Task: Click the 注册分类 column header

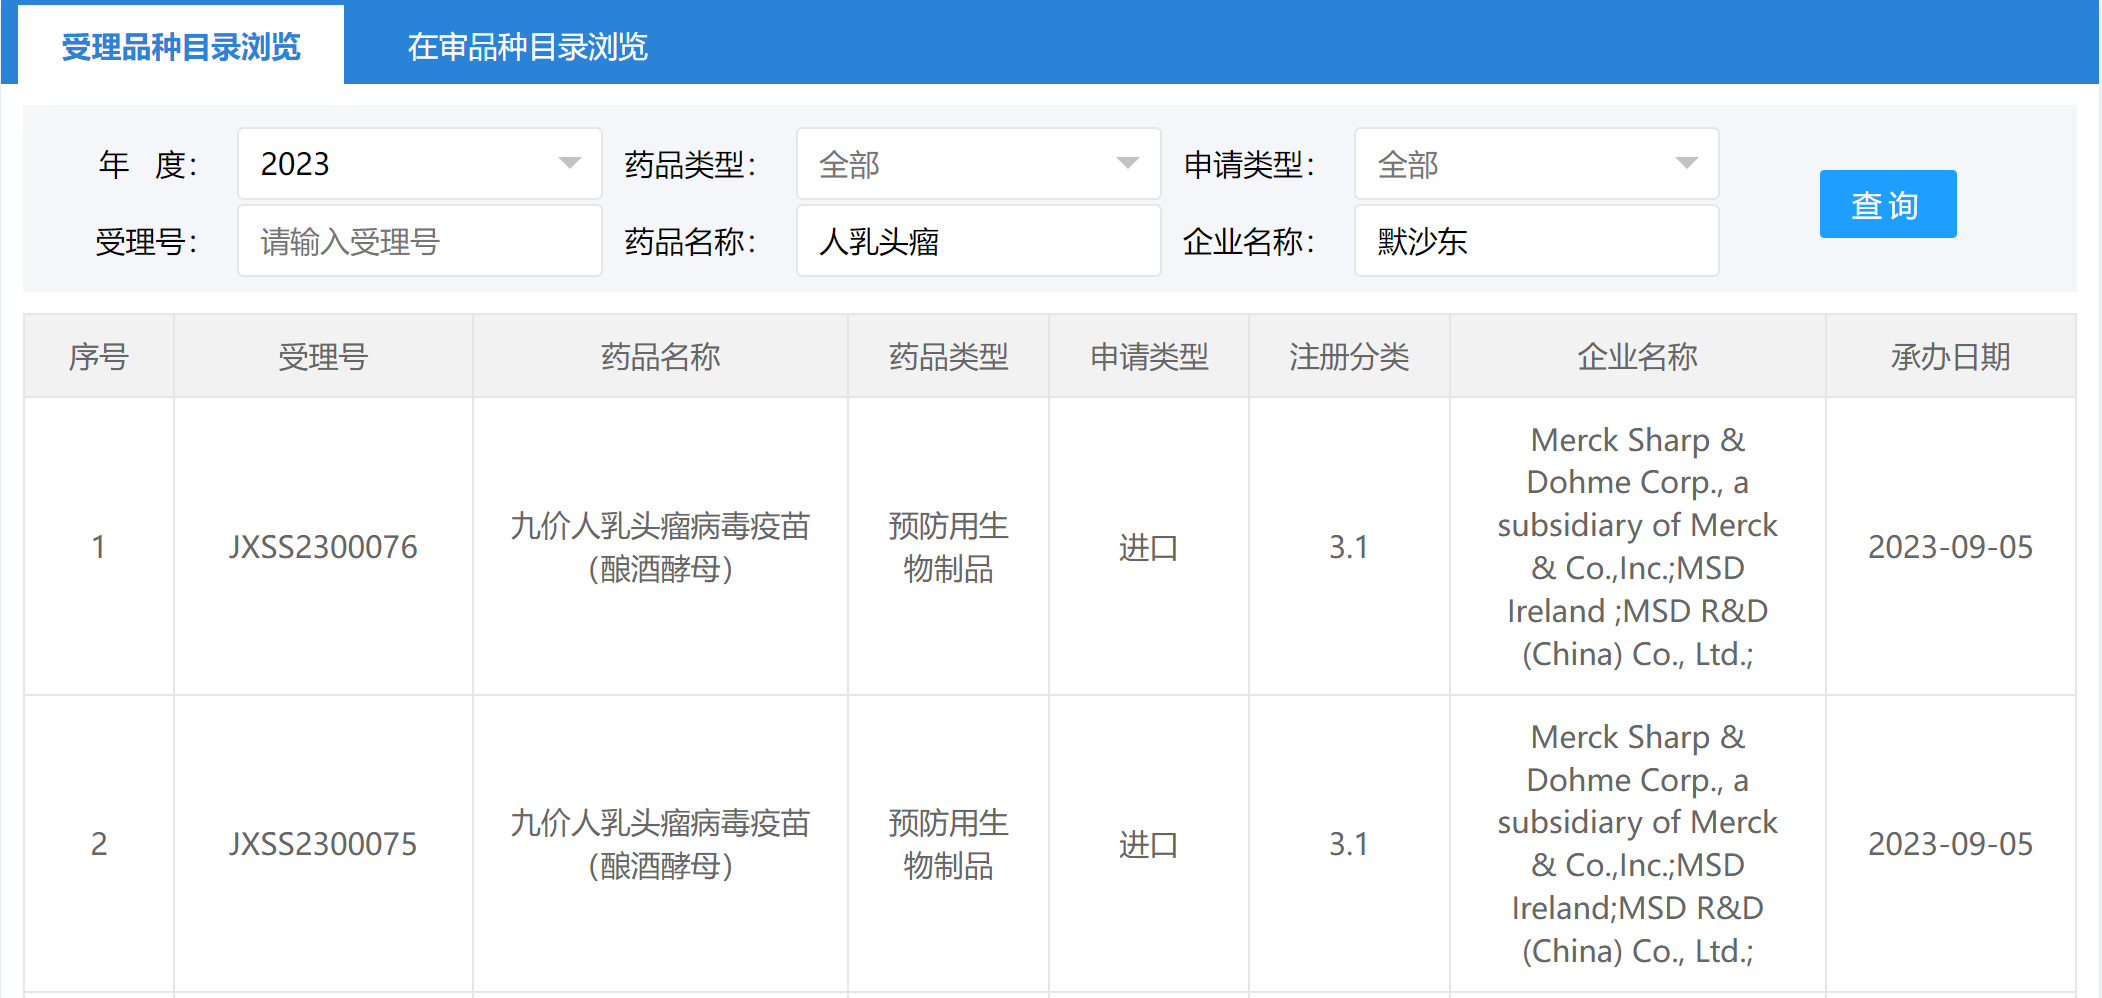Action: click(1348, 357)
